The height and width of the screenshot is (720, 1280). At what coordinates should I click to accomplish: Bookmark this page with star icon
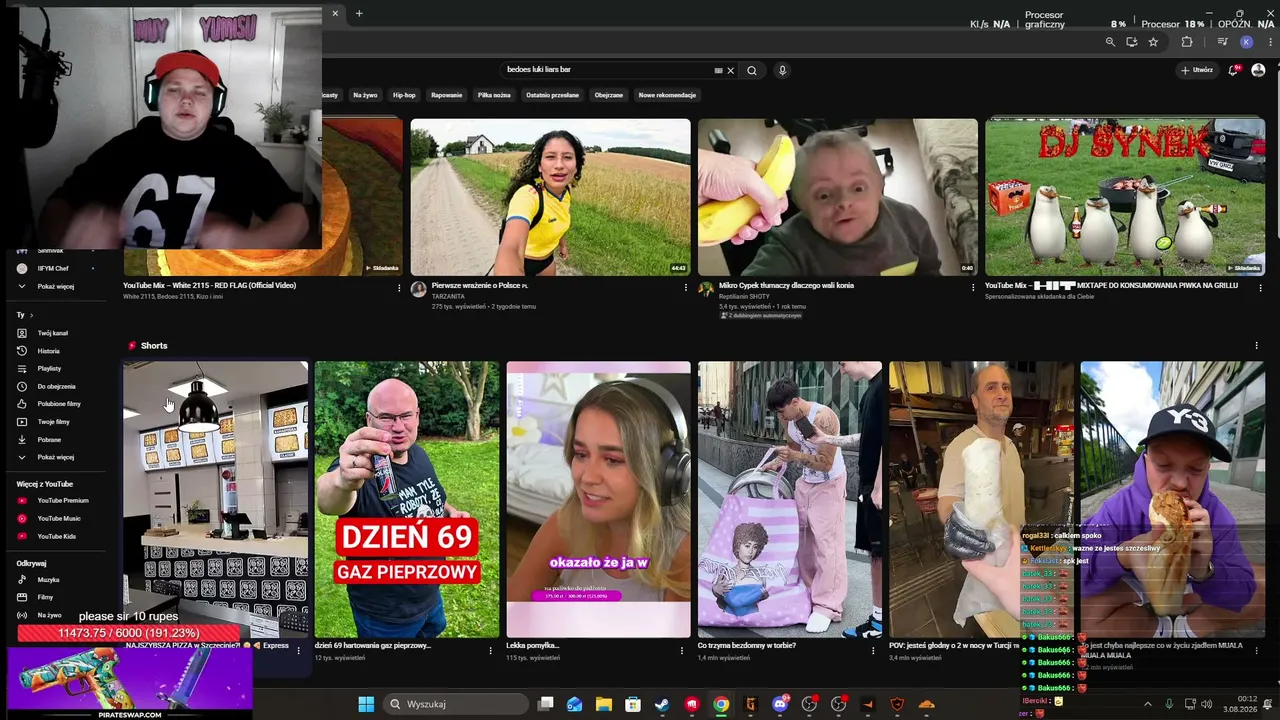[1153, 42]
